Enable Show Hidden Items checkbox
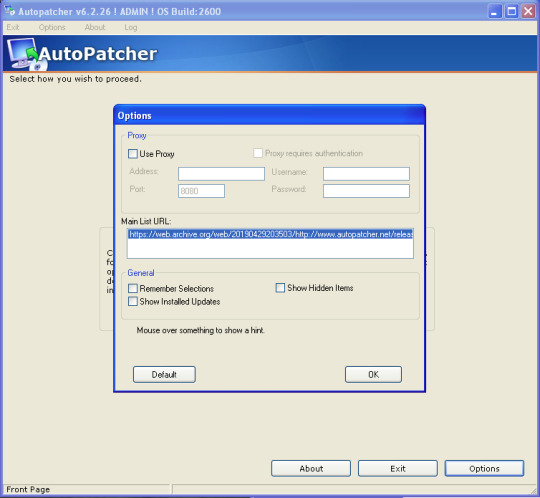Viewport: 540px width, 498px height. click(280, 288)
